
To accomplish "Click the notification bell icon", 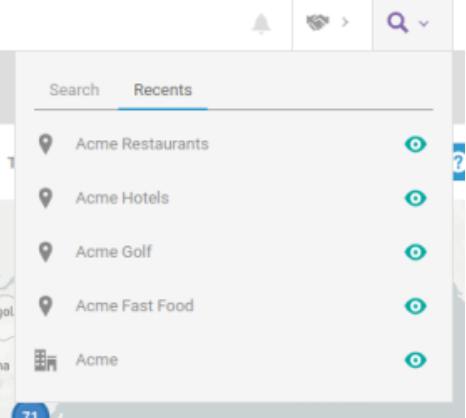I will click(261, 24).
